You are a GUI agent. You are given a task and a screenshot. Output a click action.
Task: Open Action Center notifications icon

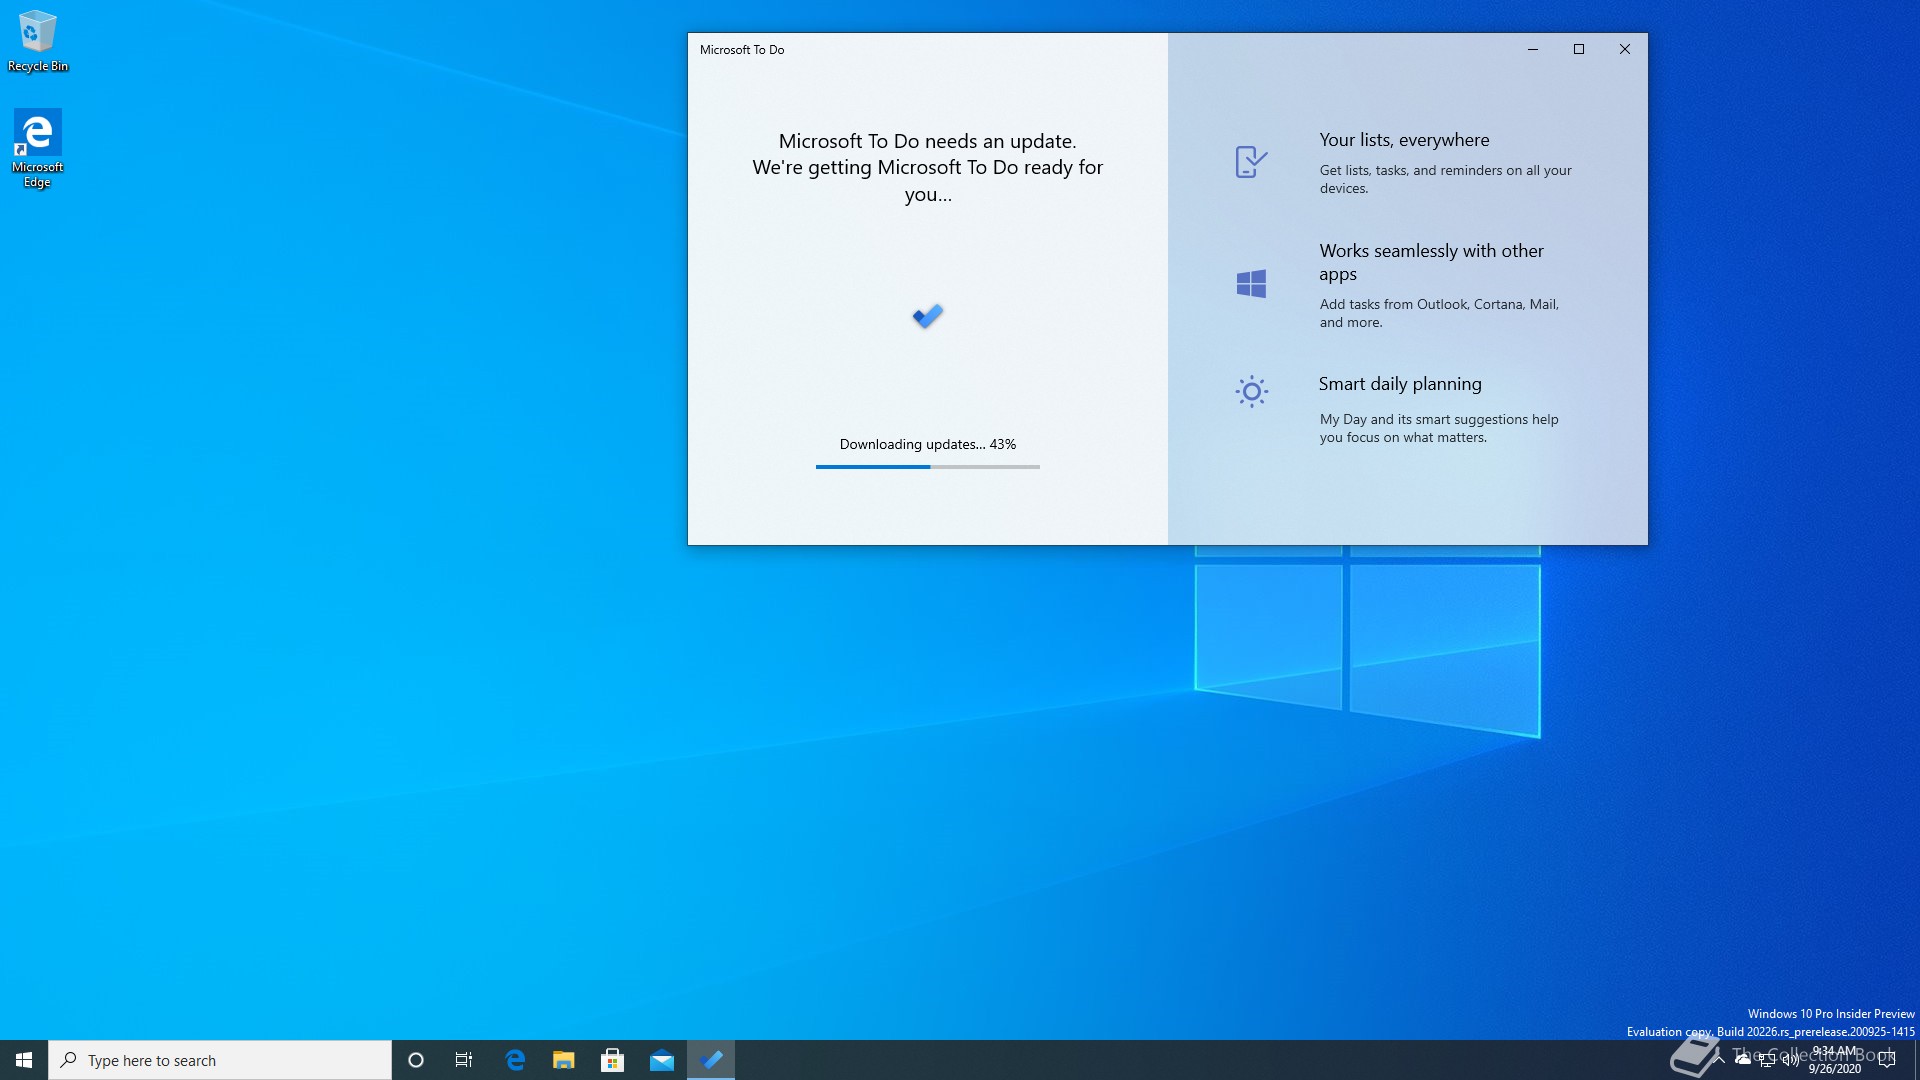pyautogui.click(x=1887, y=1060)
